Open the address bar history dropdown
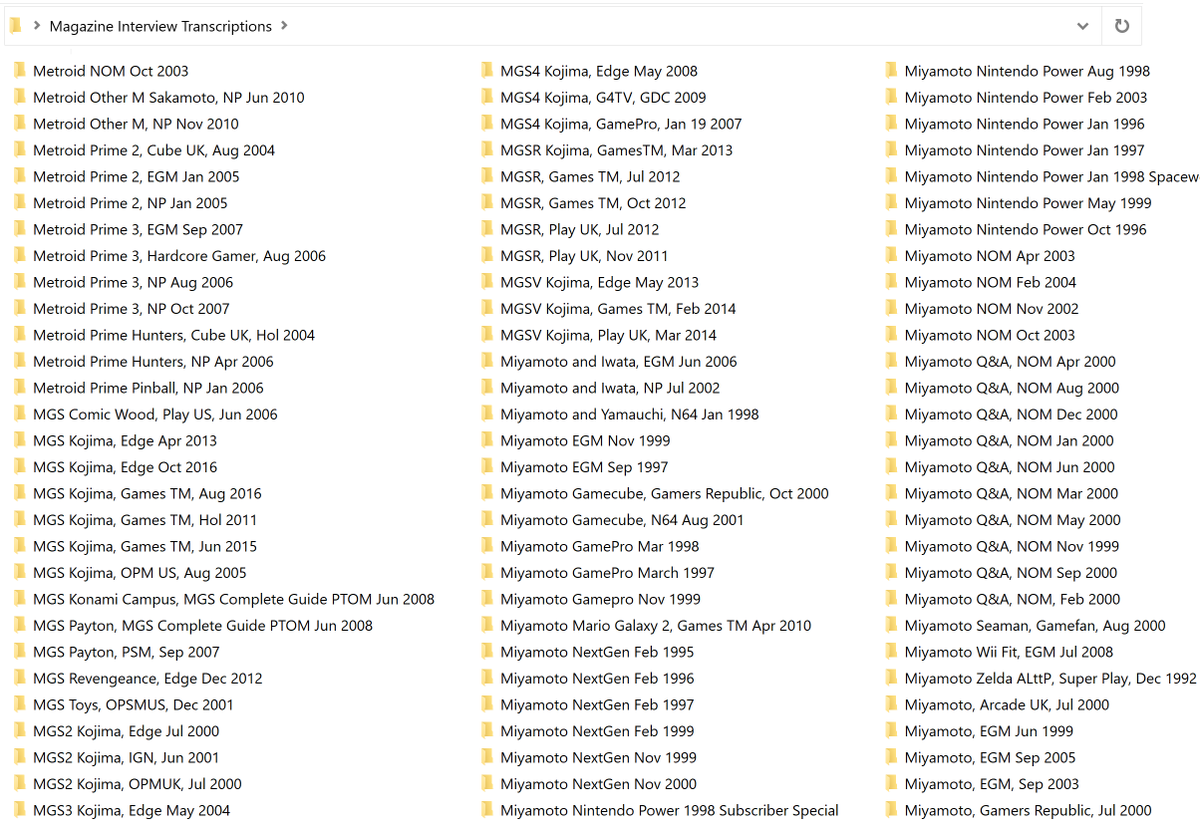 1082,26
